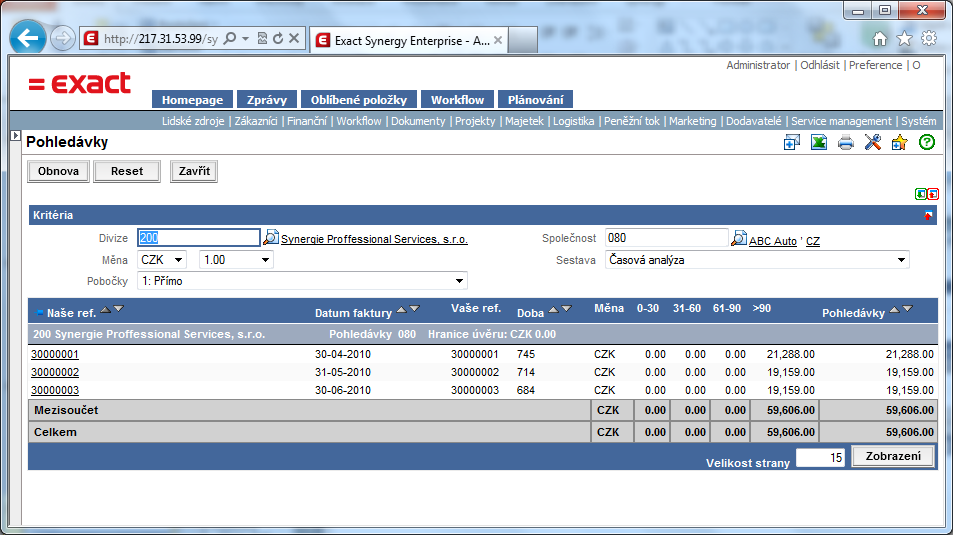Open the Divize lookup magnifier icon
Image resolution: width=953 pixels, height=535 pixels.
click(270, 238)
